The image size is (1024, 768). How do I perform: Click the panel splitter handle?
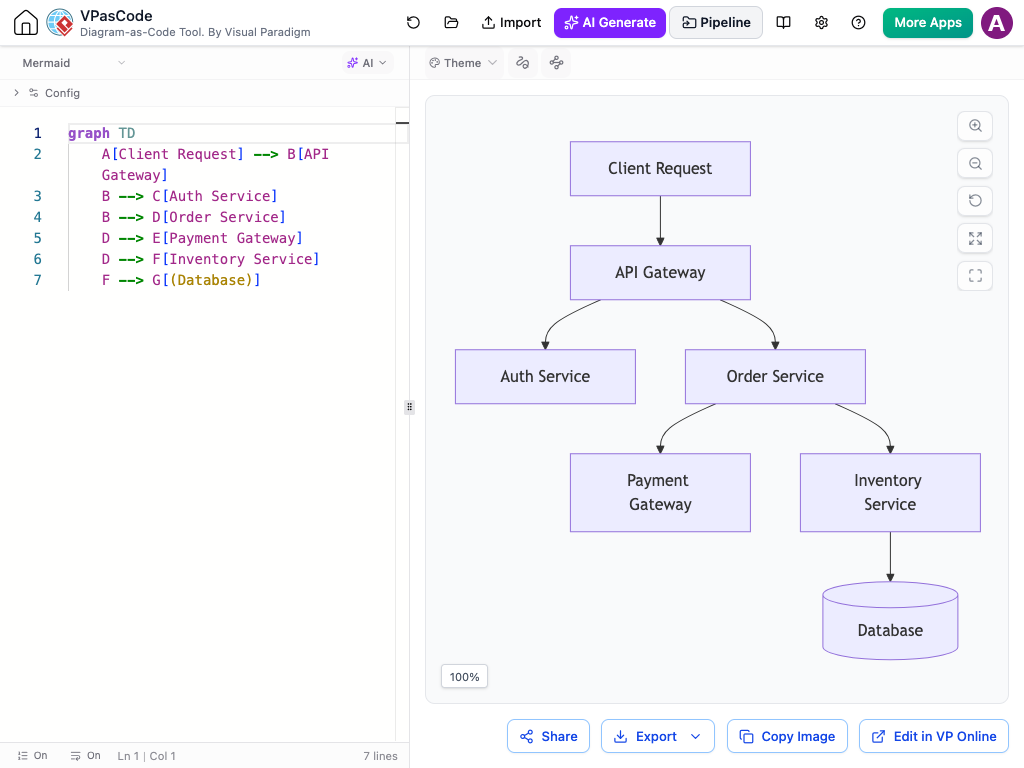[409, 407]
